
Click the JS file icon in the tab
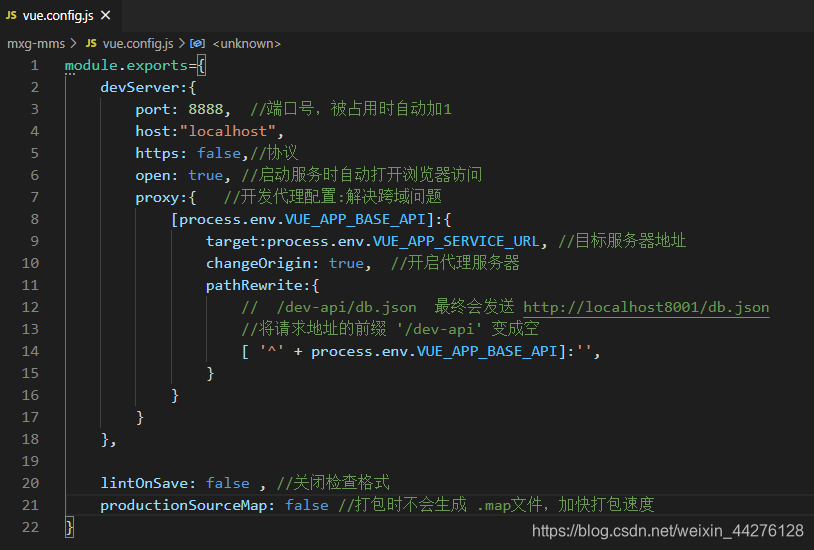pos(11,16)
